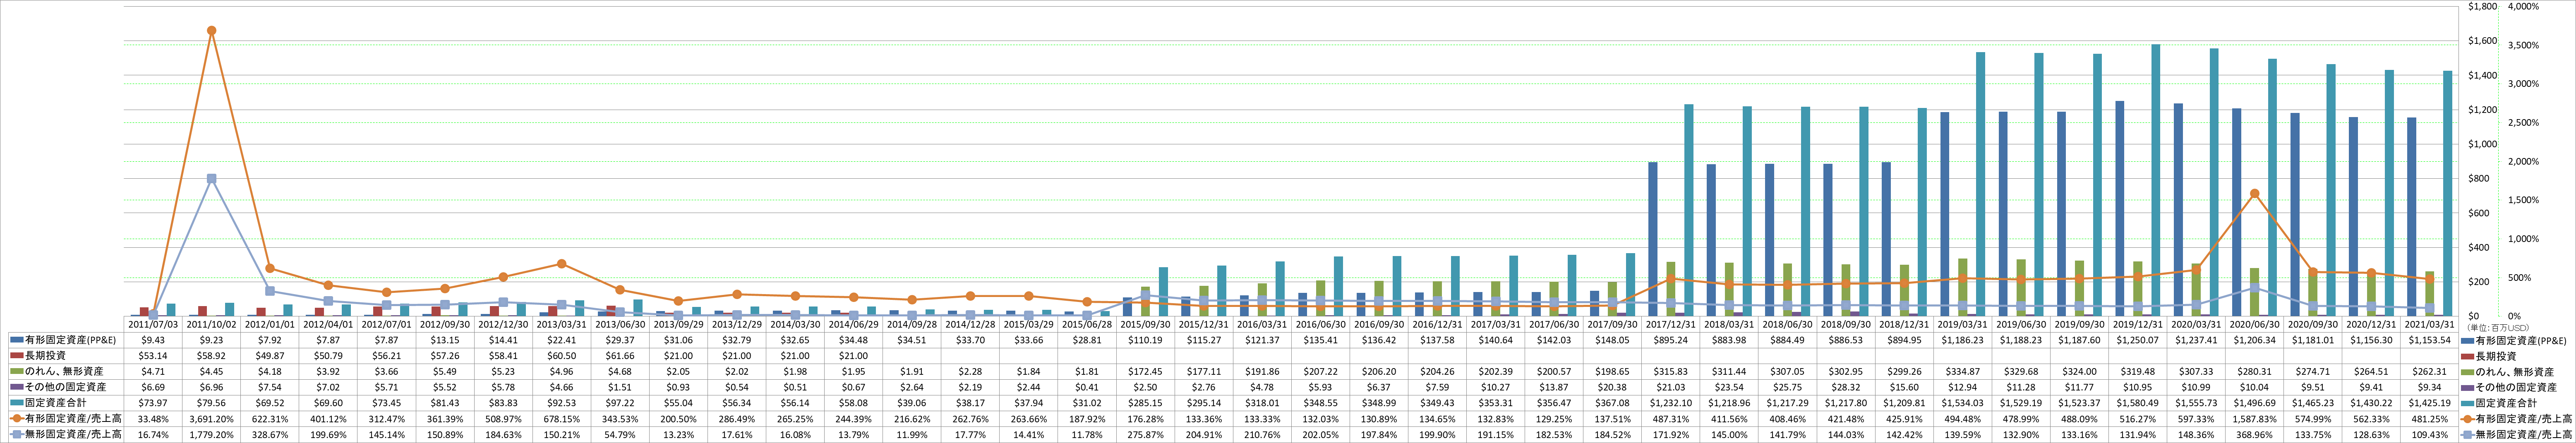The width and height of the screenshot is (2576, 443).
Task: Click the orange line peak marker at 2011/10/02
Action: [x=211, y=31]
